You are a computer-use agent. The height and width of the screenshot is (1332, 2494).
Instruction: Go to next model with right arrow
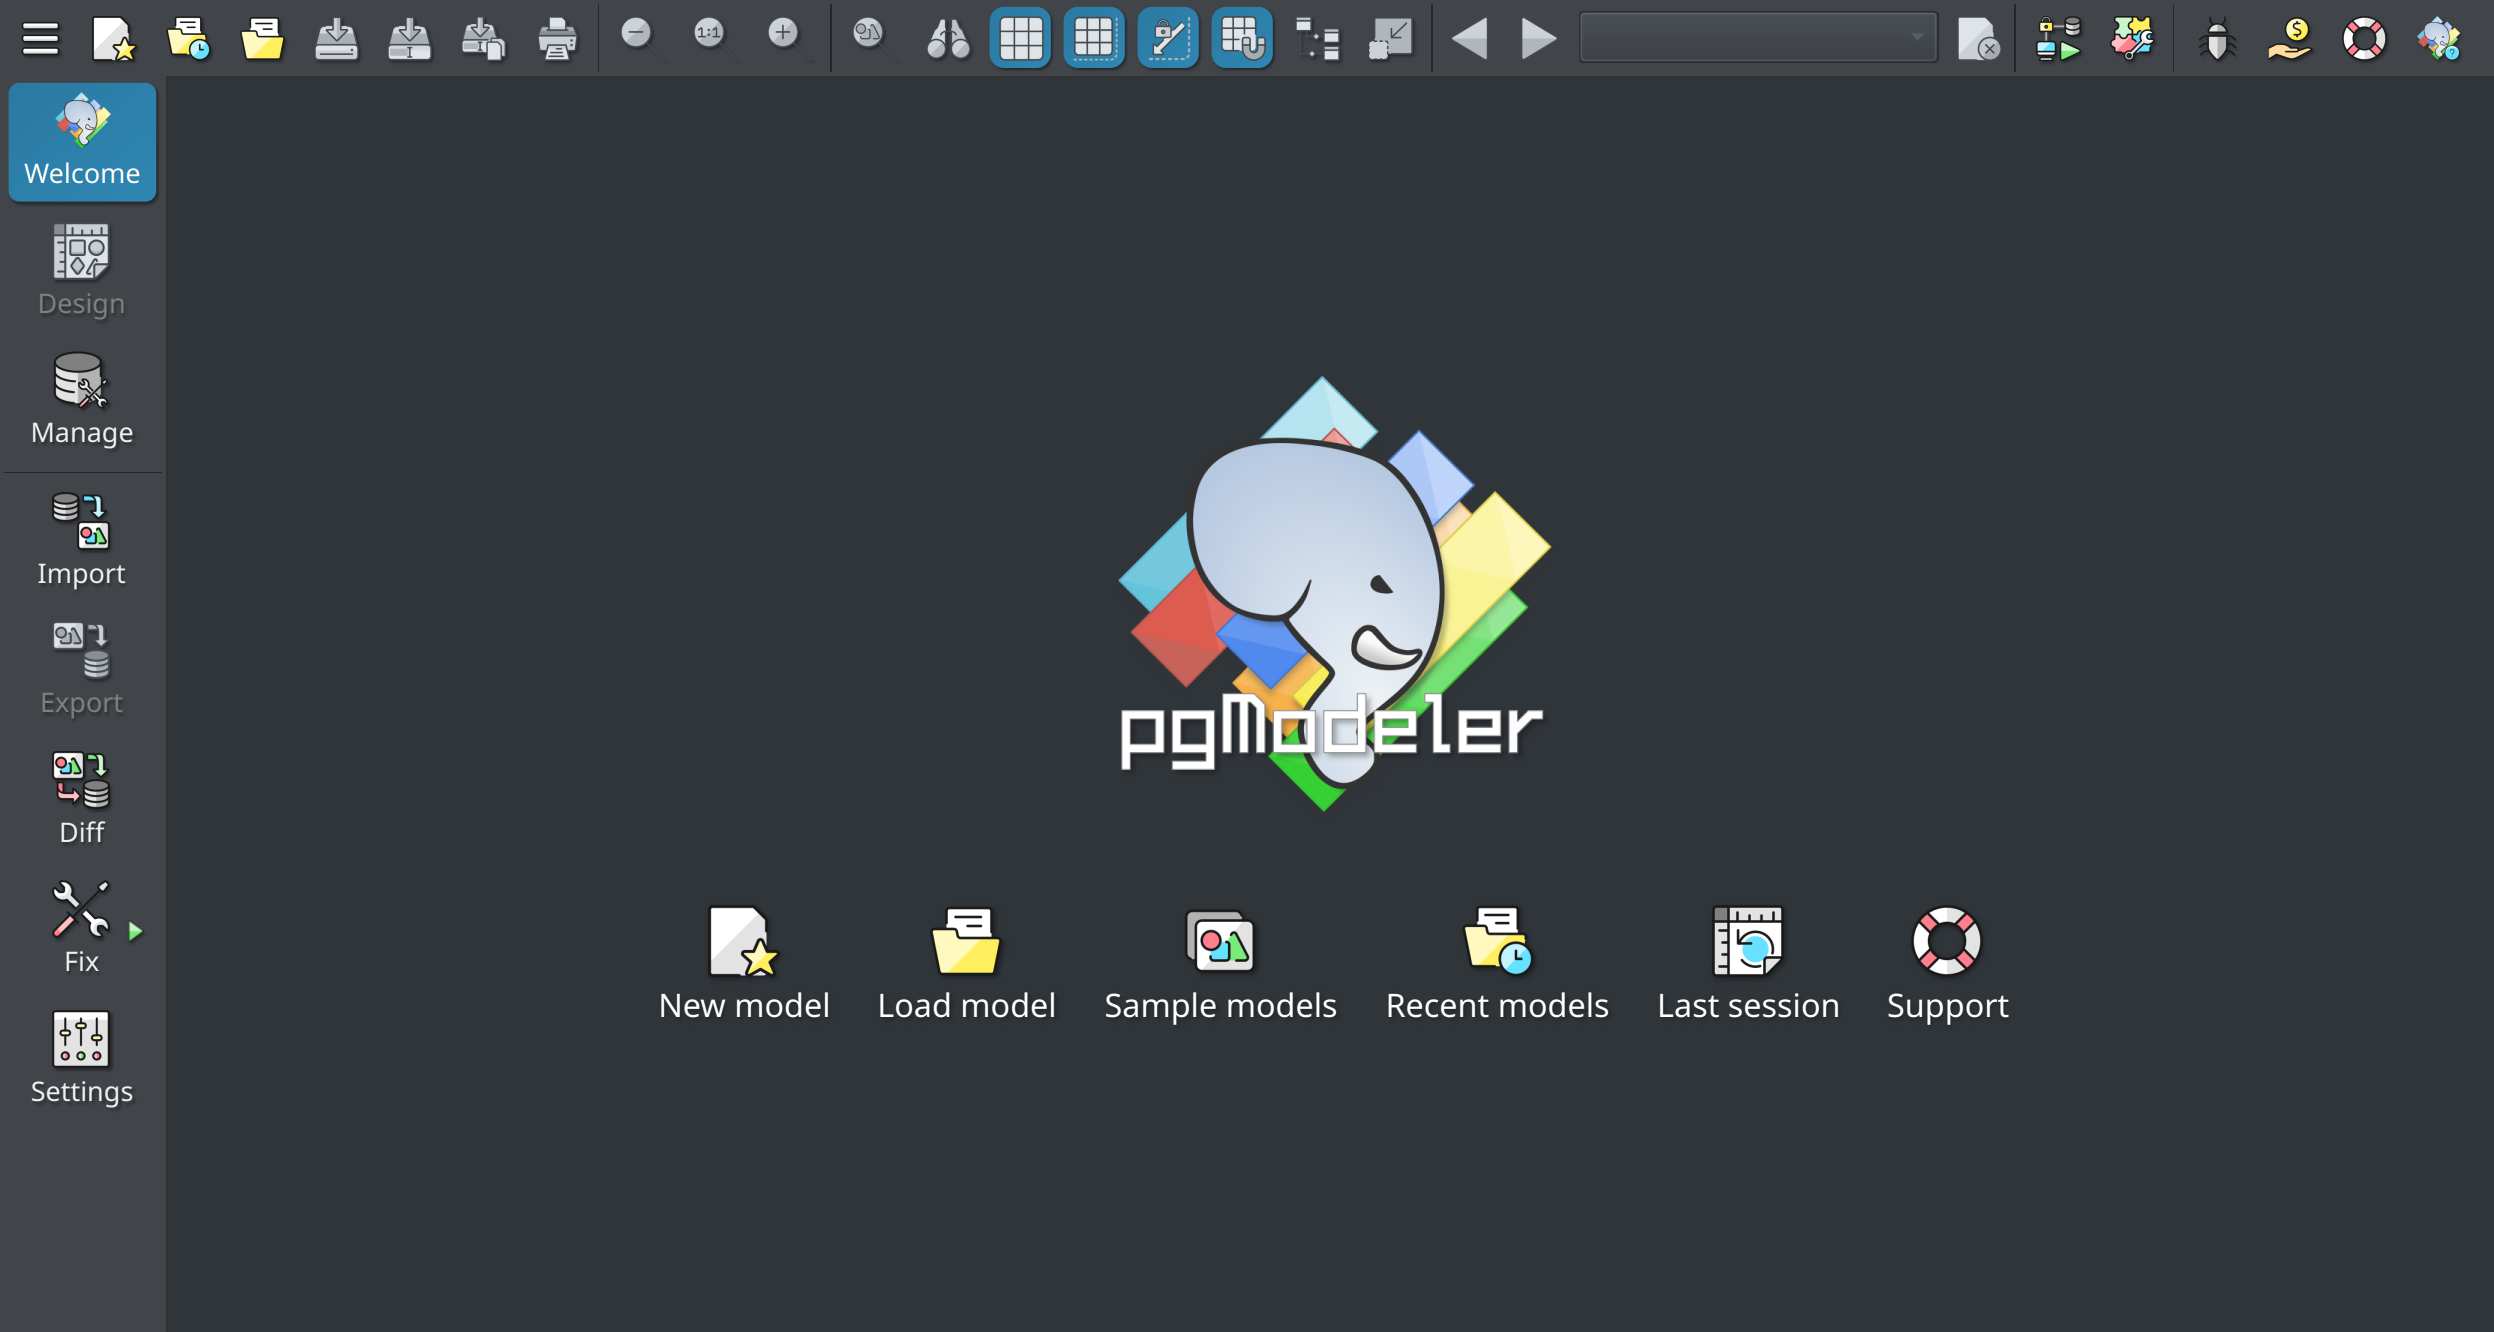pyautogui.click(x=1538, y=39)
